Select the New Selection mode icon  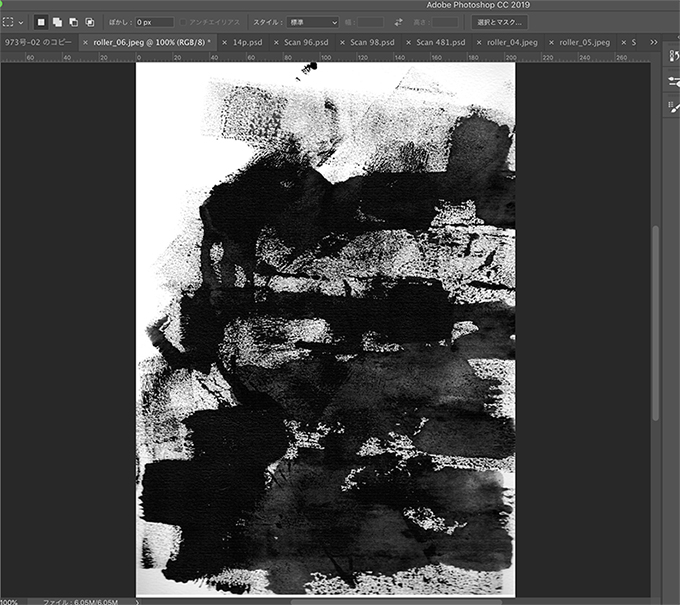[x=41, y=21]
